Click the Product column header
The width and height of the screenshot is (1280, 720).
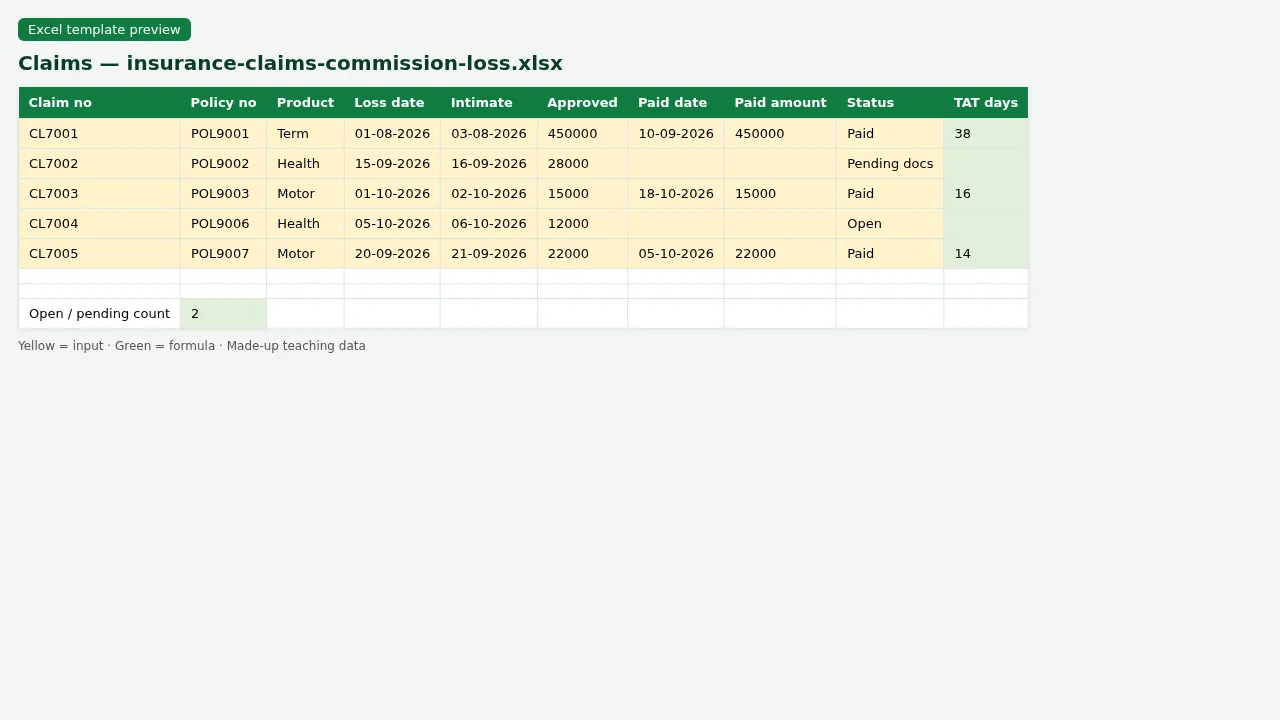[x=305, y=103]
